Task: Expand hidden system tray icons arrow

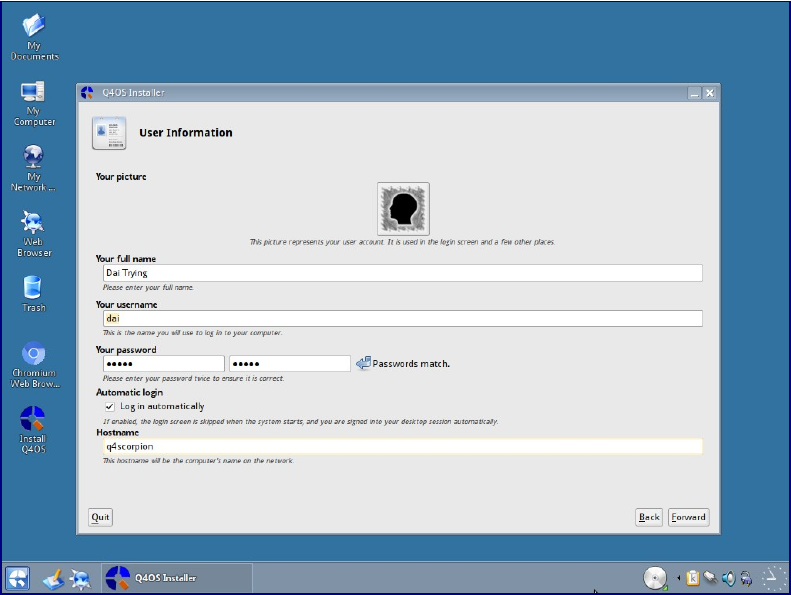Action: click(x=679, y=578)
